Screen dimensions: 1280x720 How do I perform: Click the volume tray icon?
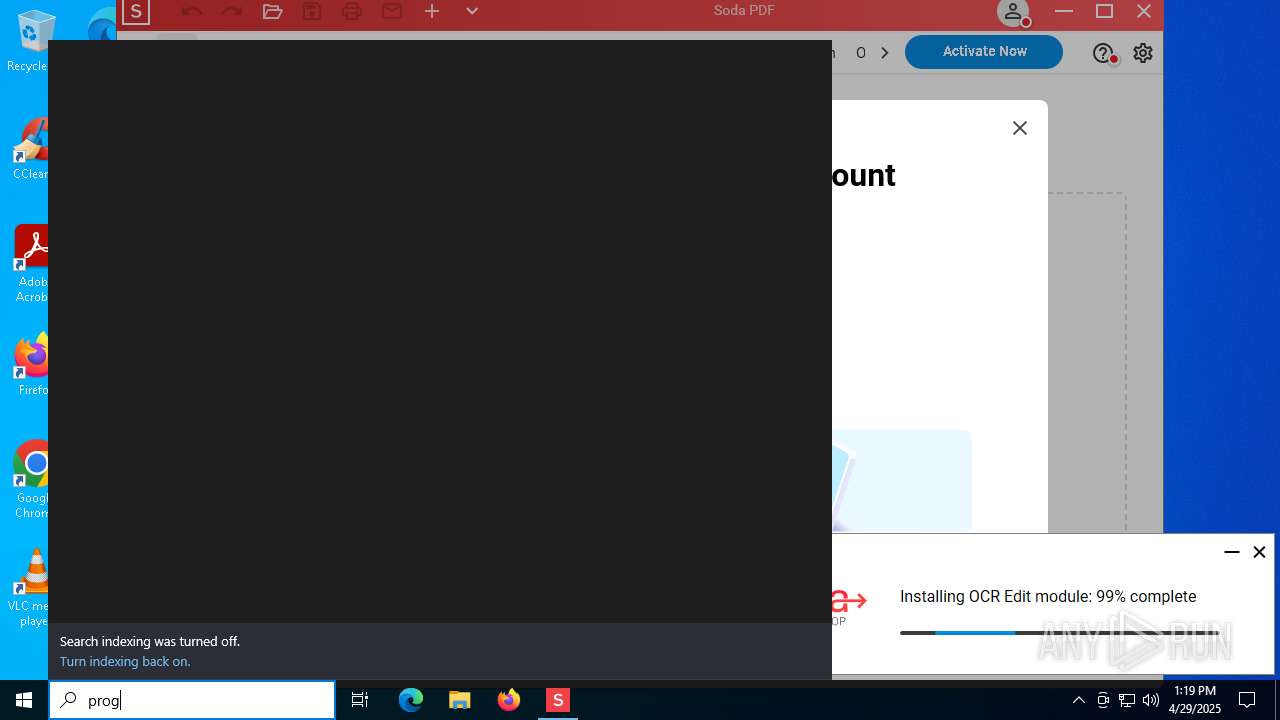(x=1151, y=700)
